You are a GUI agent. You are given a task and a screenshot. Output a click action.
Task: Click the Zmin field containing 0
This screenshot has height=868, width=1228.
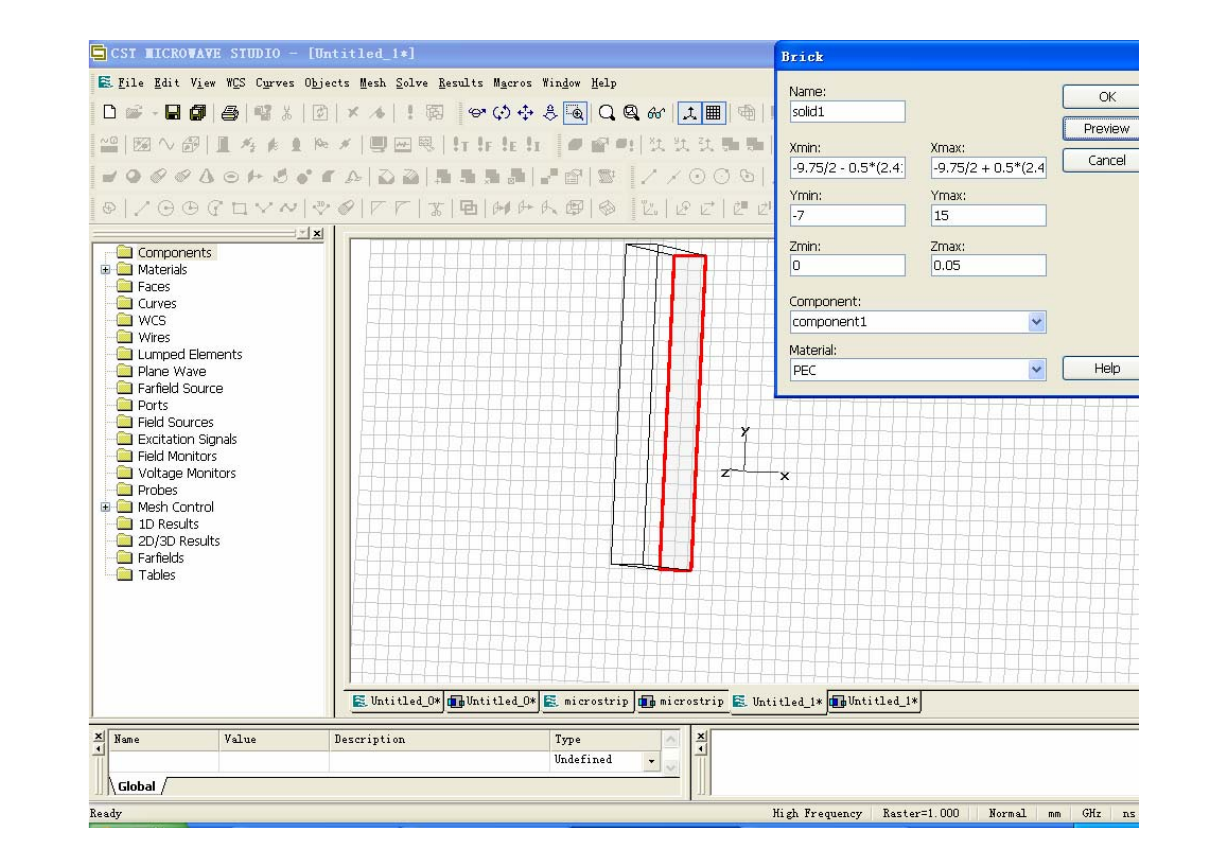[847, 266]
